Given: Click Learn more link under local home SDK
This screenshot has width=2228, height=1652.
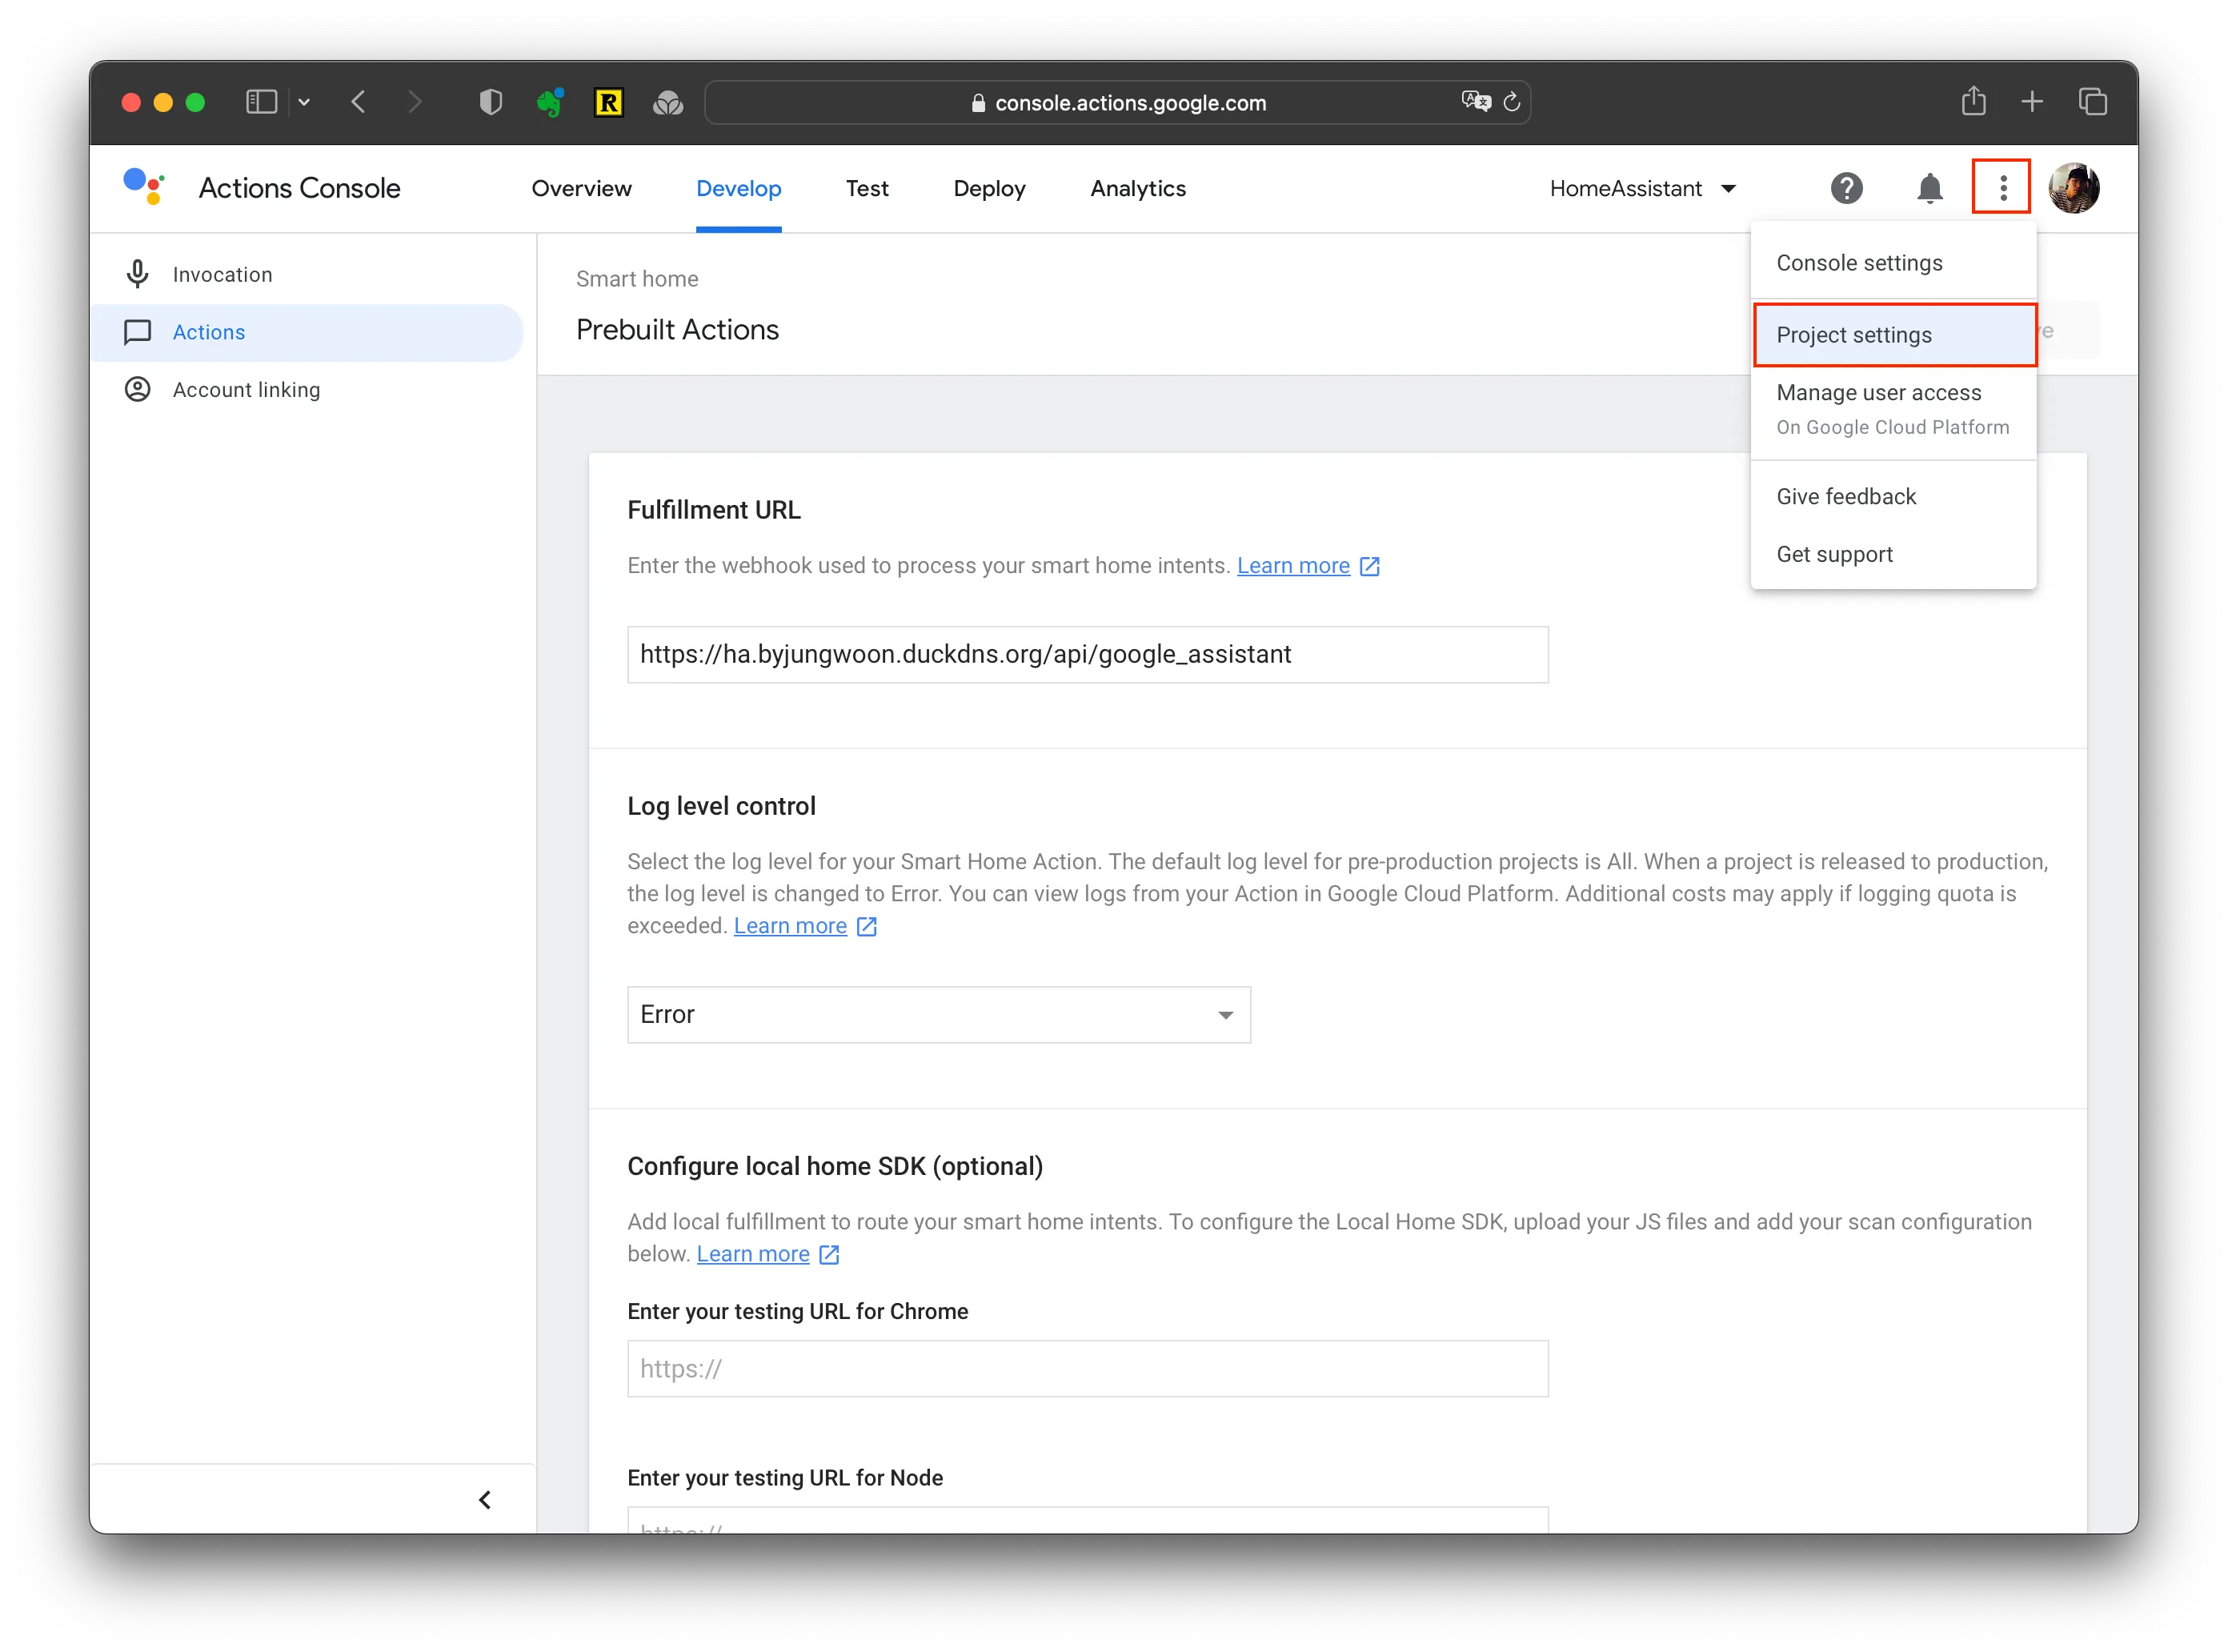Looking at the screenshot, I should (752, 1254).
